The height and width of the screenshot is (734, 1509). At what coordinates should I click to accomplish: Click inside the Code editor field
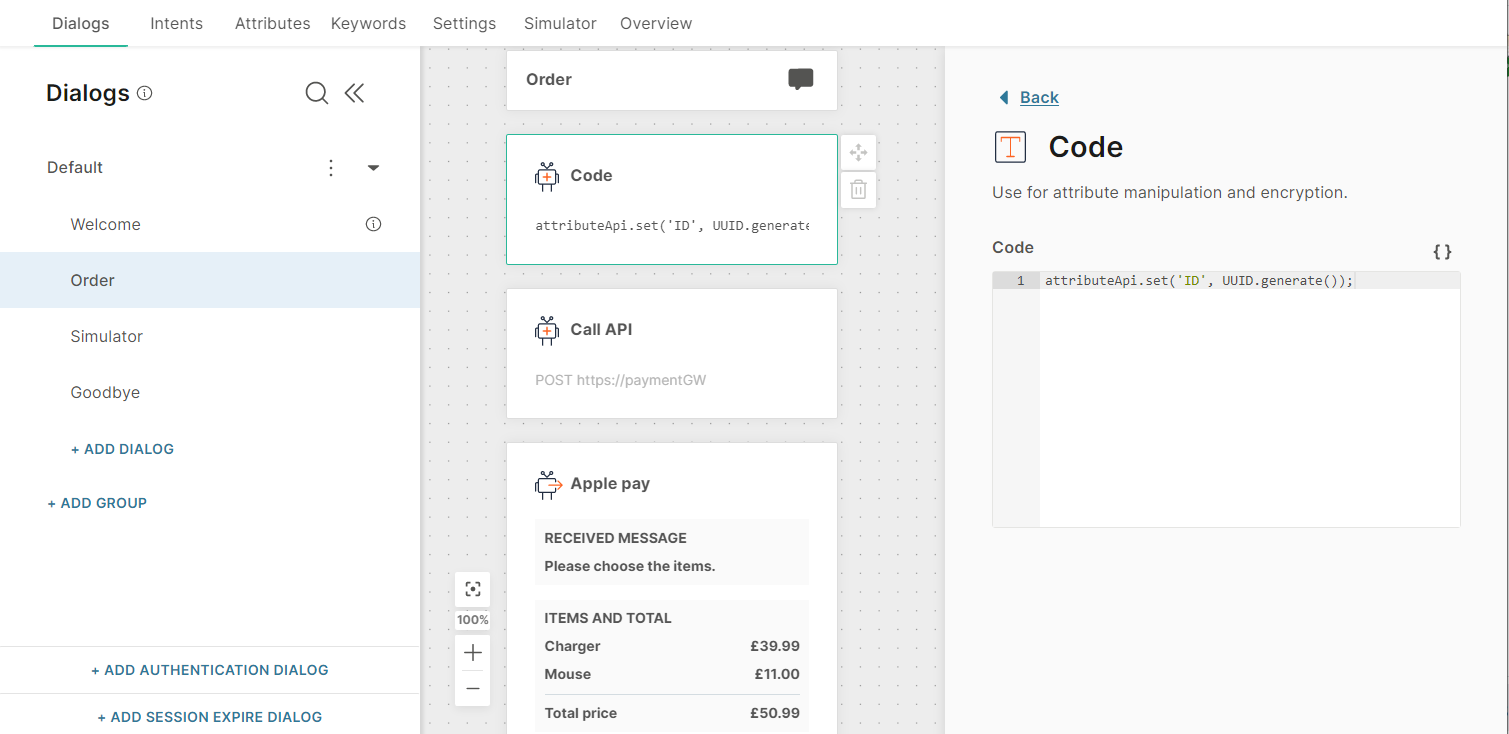click(x=1248, y=400)
